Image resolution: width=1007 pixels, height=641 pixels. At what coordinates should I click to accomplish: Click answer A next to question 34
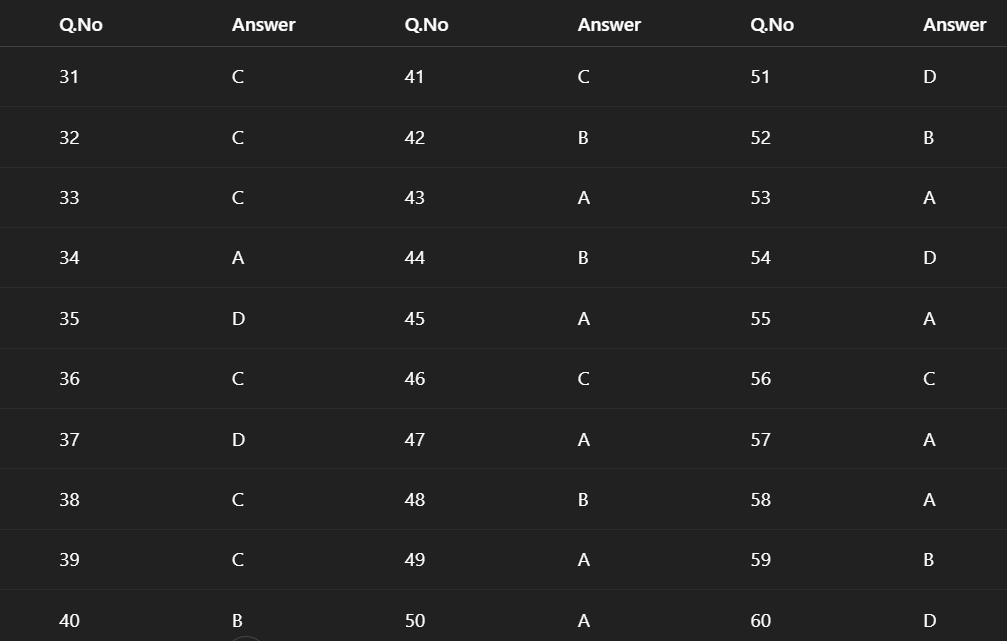(238, 258)
